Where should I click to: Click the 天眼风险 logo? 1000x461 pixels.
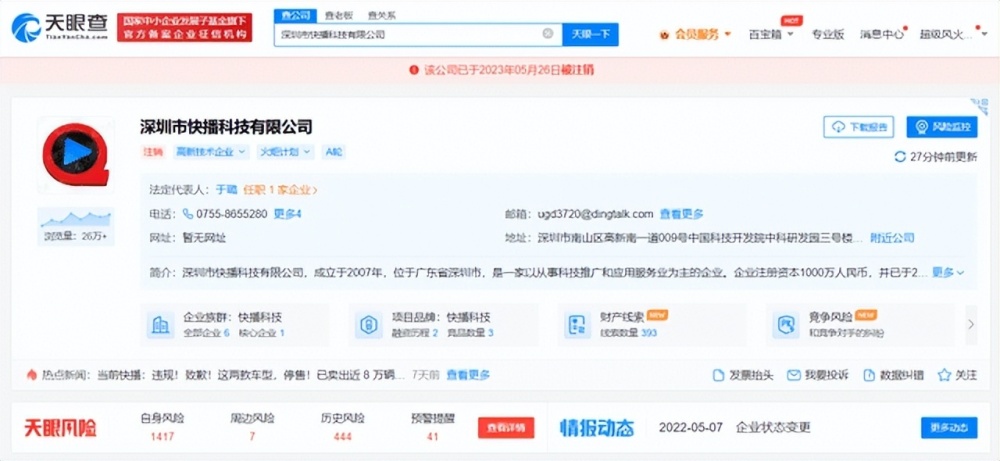(61, 428)
